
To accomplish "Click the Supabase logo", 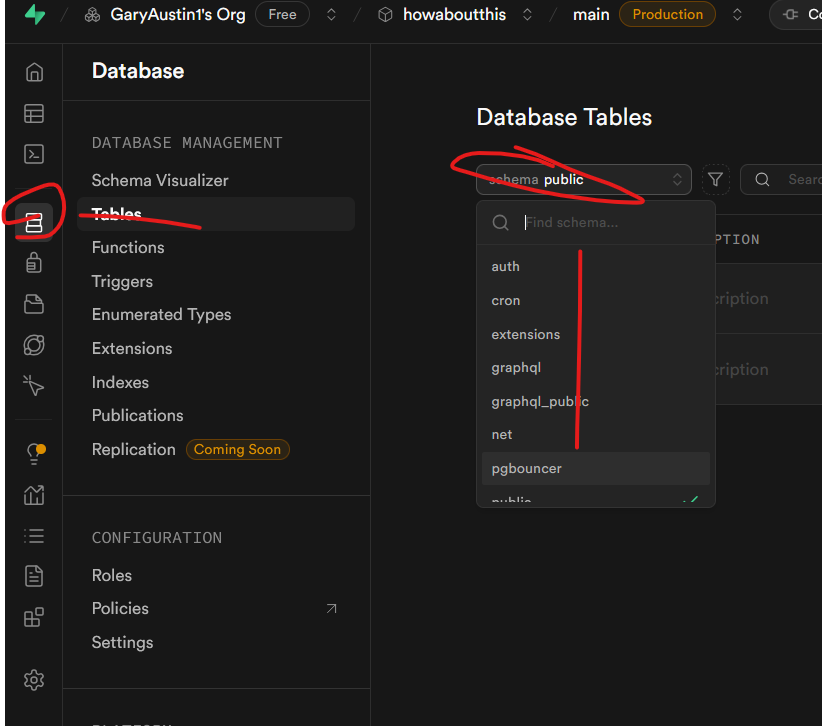I will (35, 15).
